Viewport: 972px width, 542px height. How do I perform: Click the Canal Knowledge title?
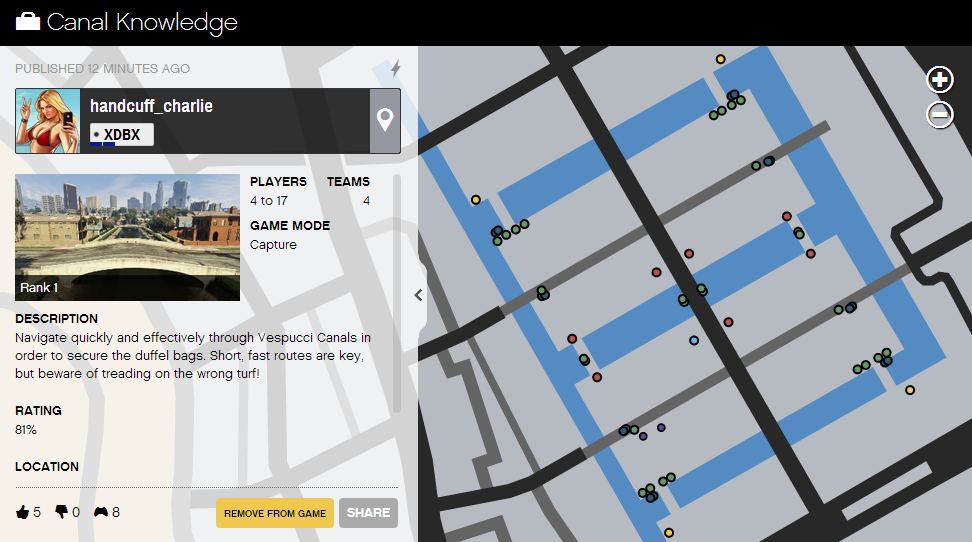(x=142, y=22)
